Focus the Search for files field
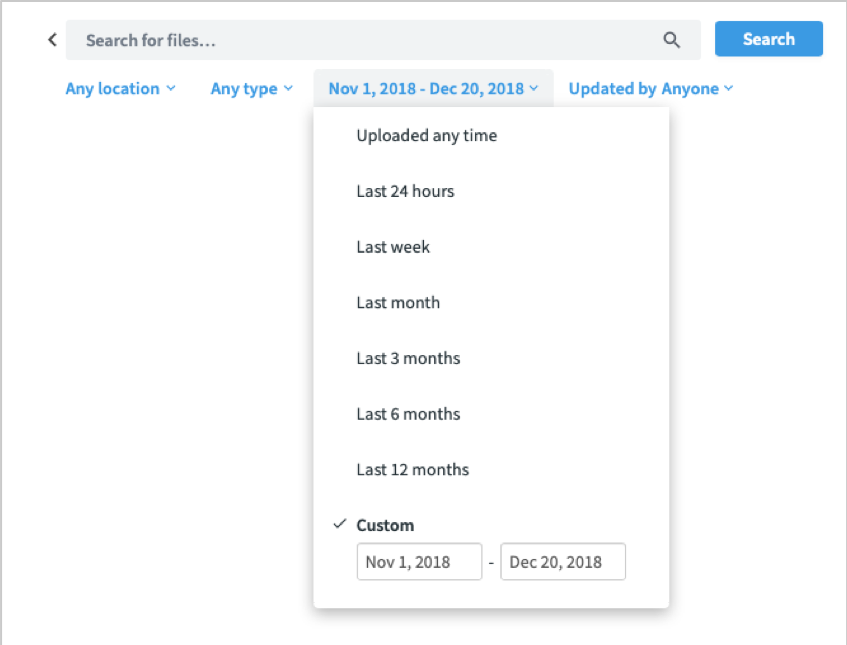This screenshot has height=645, width=847. [x=360, y=40]
